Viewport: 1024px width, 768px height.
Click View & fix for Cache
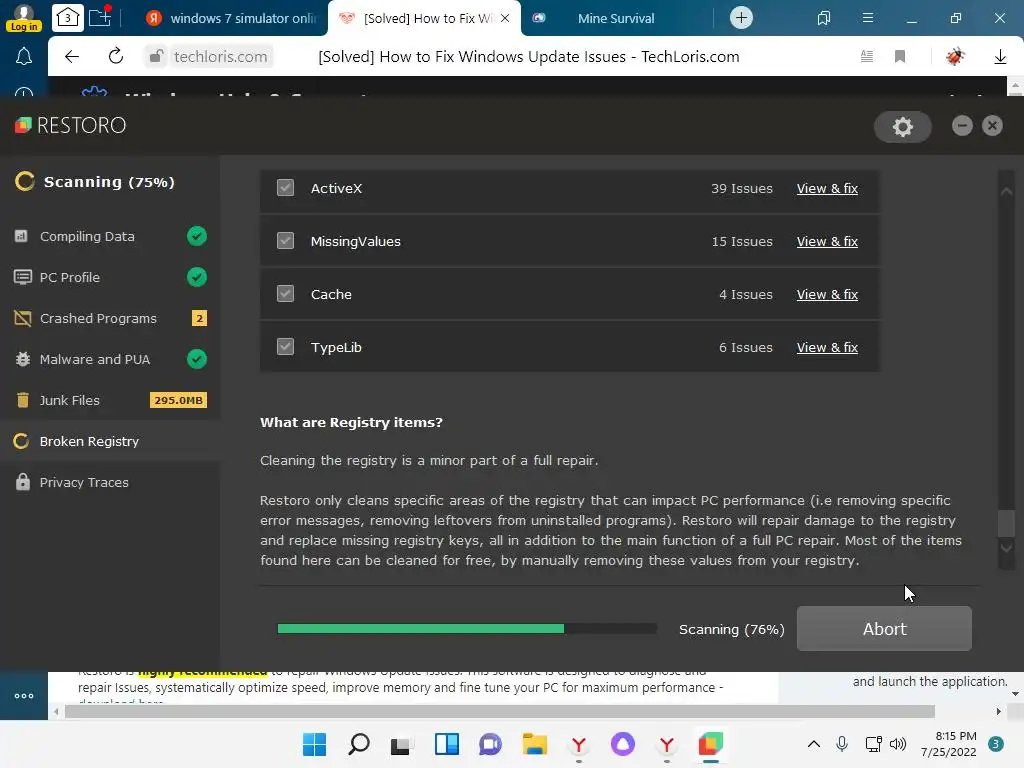tap(827, 295)
